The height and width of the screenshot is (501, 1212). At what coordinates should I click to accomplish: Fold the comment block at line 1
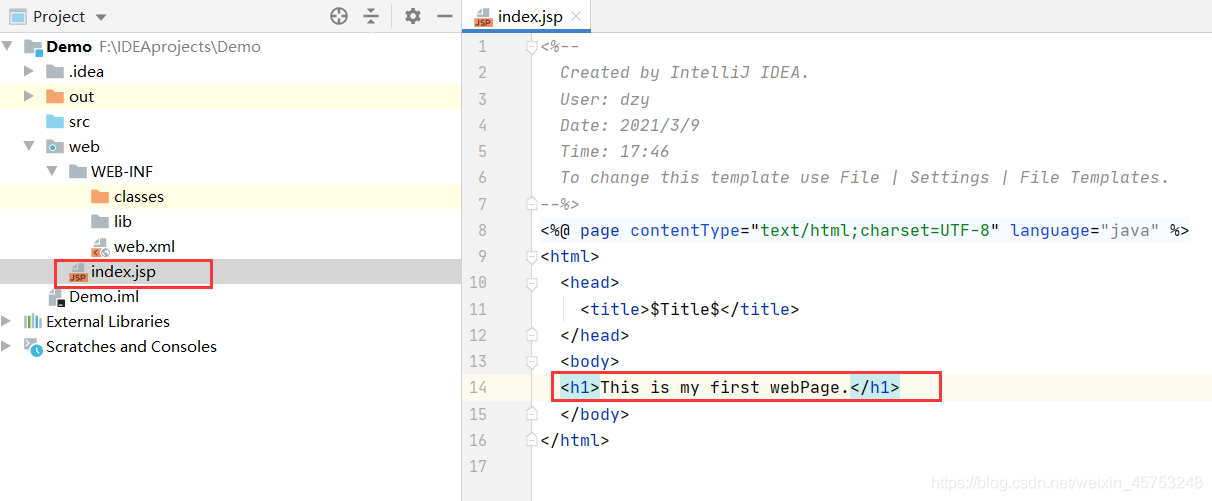coord(531,46)
